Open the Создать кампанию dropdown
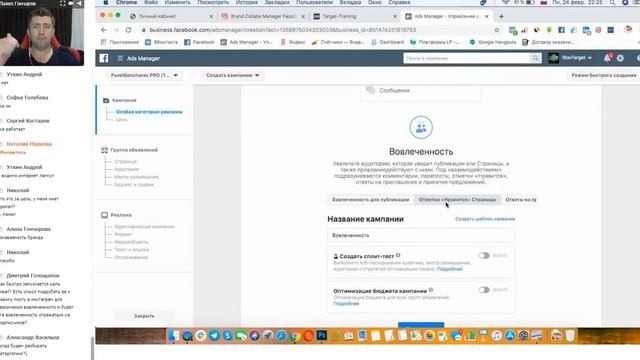 (x=232, y=75)
